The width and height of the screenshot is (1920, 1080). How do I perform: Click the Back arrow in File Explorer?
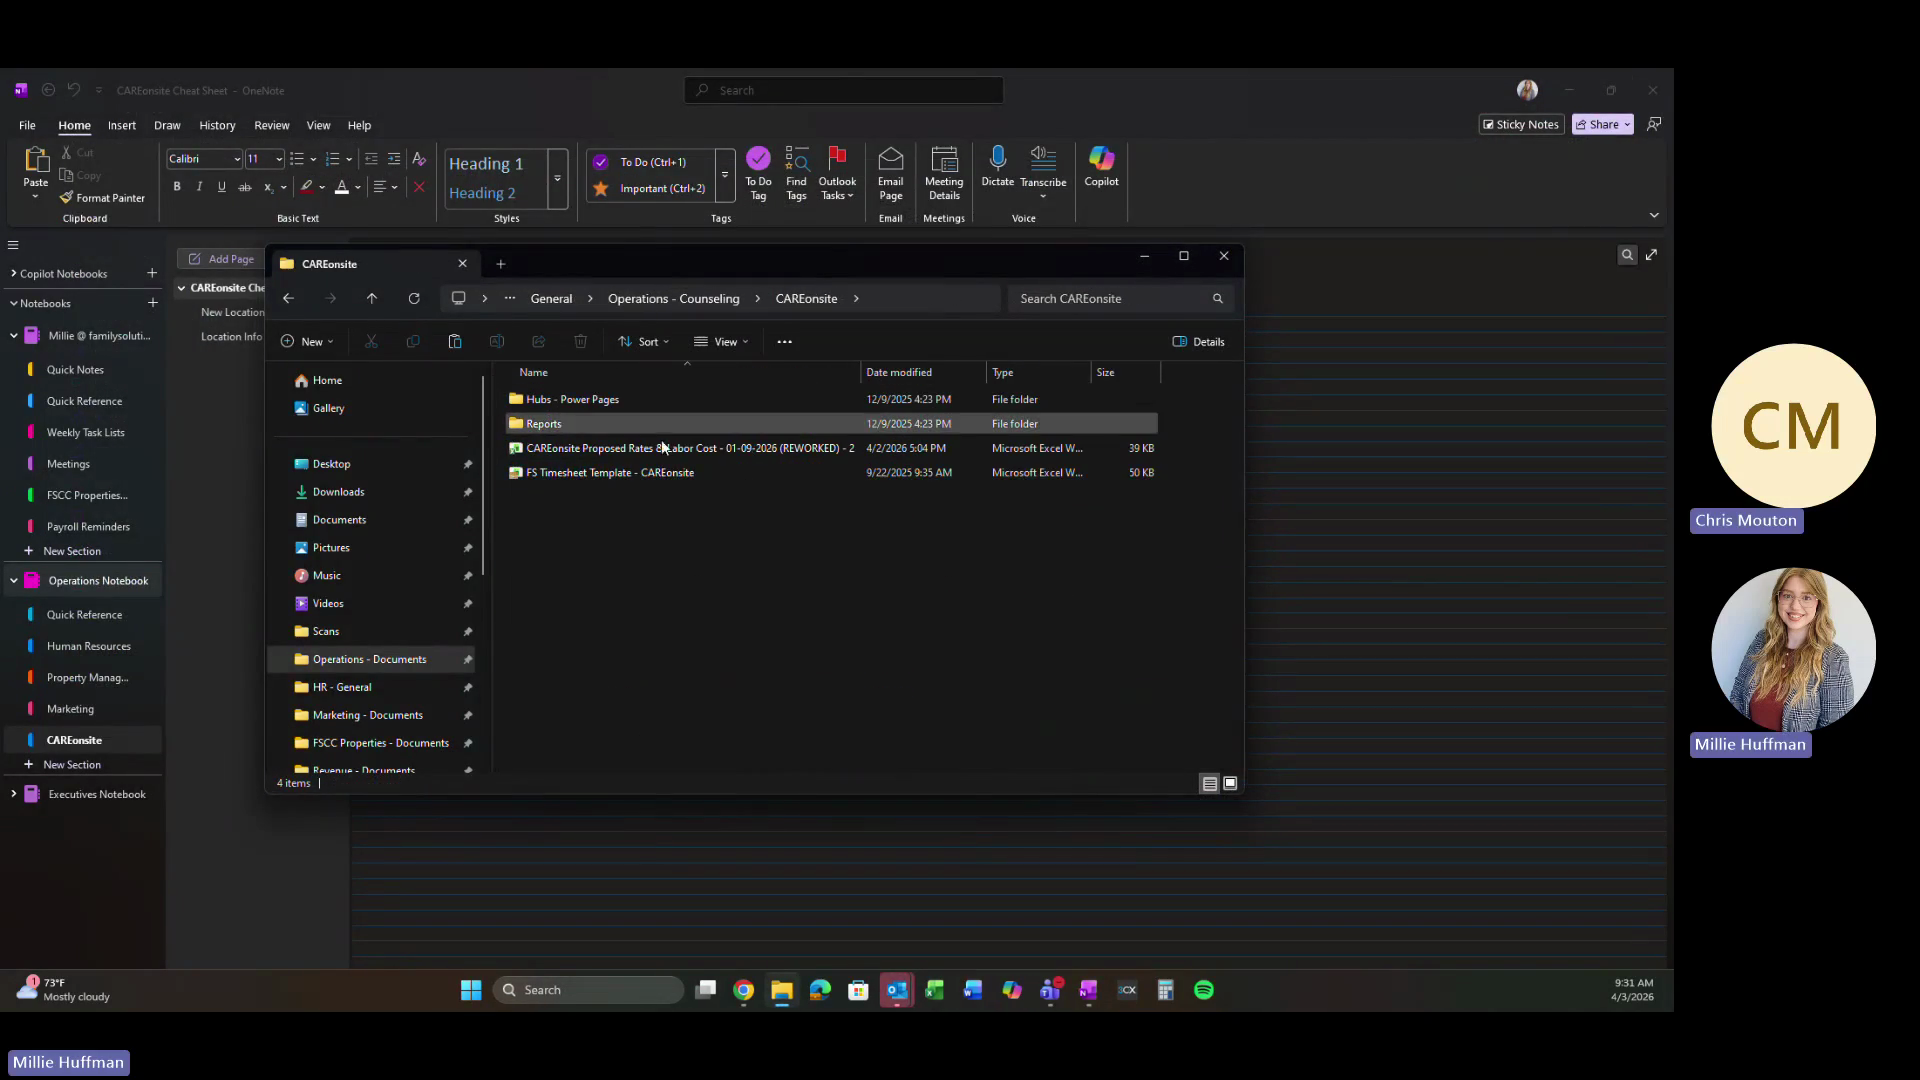point(288,298)
